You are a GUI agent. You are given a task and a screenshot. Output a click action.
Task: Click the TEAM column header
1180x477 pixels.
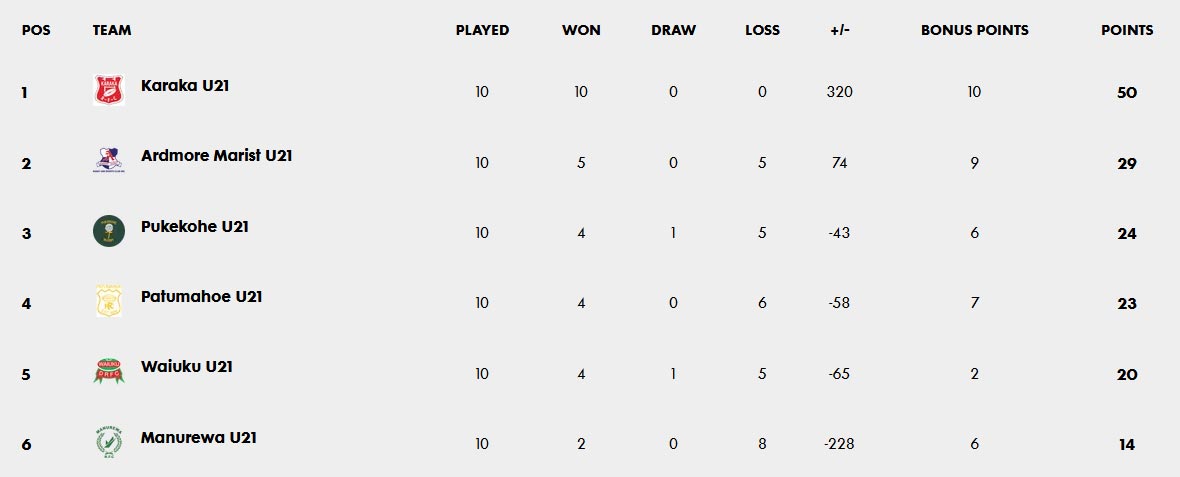coord(112,30)
